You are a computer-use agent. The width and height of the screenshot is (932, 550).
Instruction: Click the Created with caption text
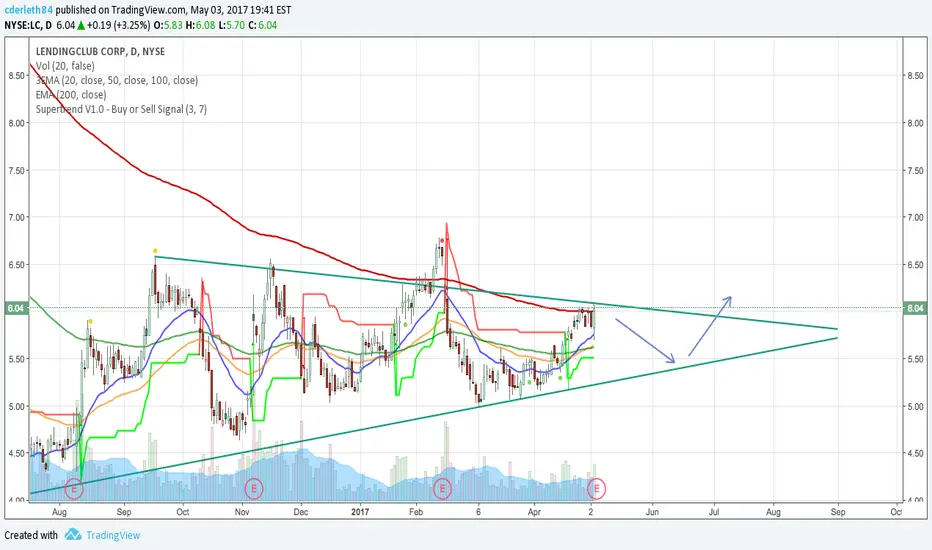[x=31, y=535]
